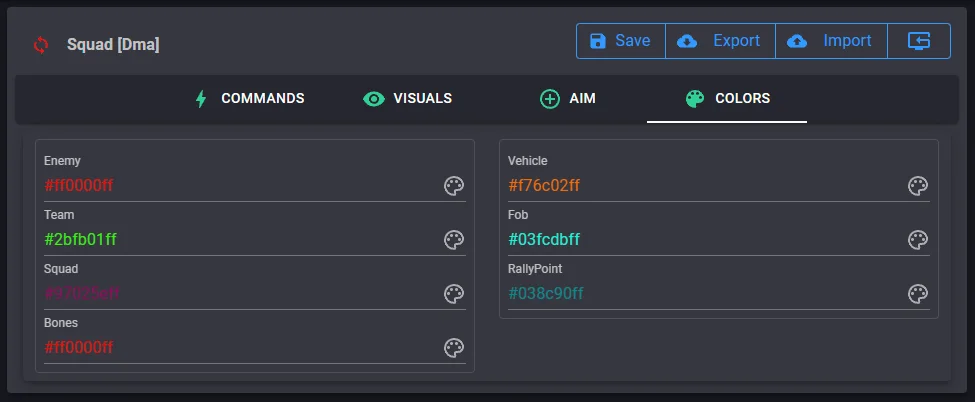Save the current configuration
The width and height of the screenshot is (975, 402).
pyautogui.click(x=620, y=41)
